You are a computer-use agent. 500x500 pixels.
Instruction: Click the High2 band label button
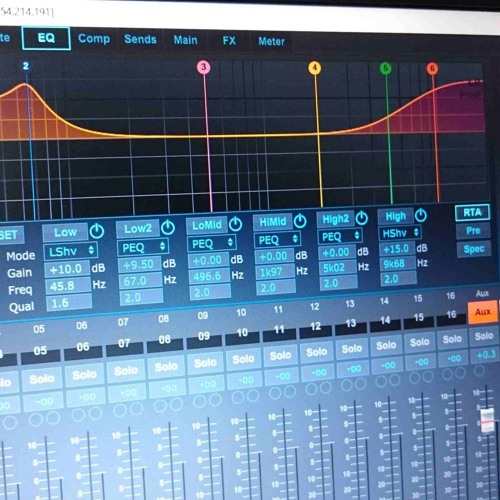point(335,219)
